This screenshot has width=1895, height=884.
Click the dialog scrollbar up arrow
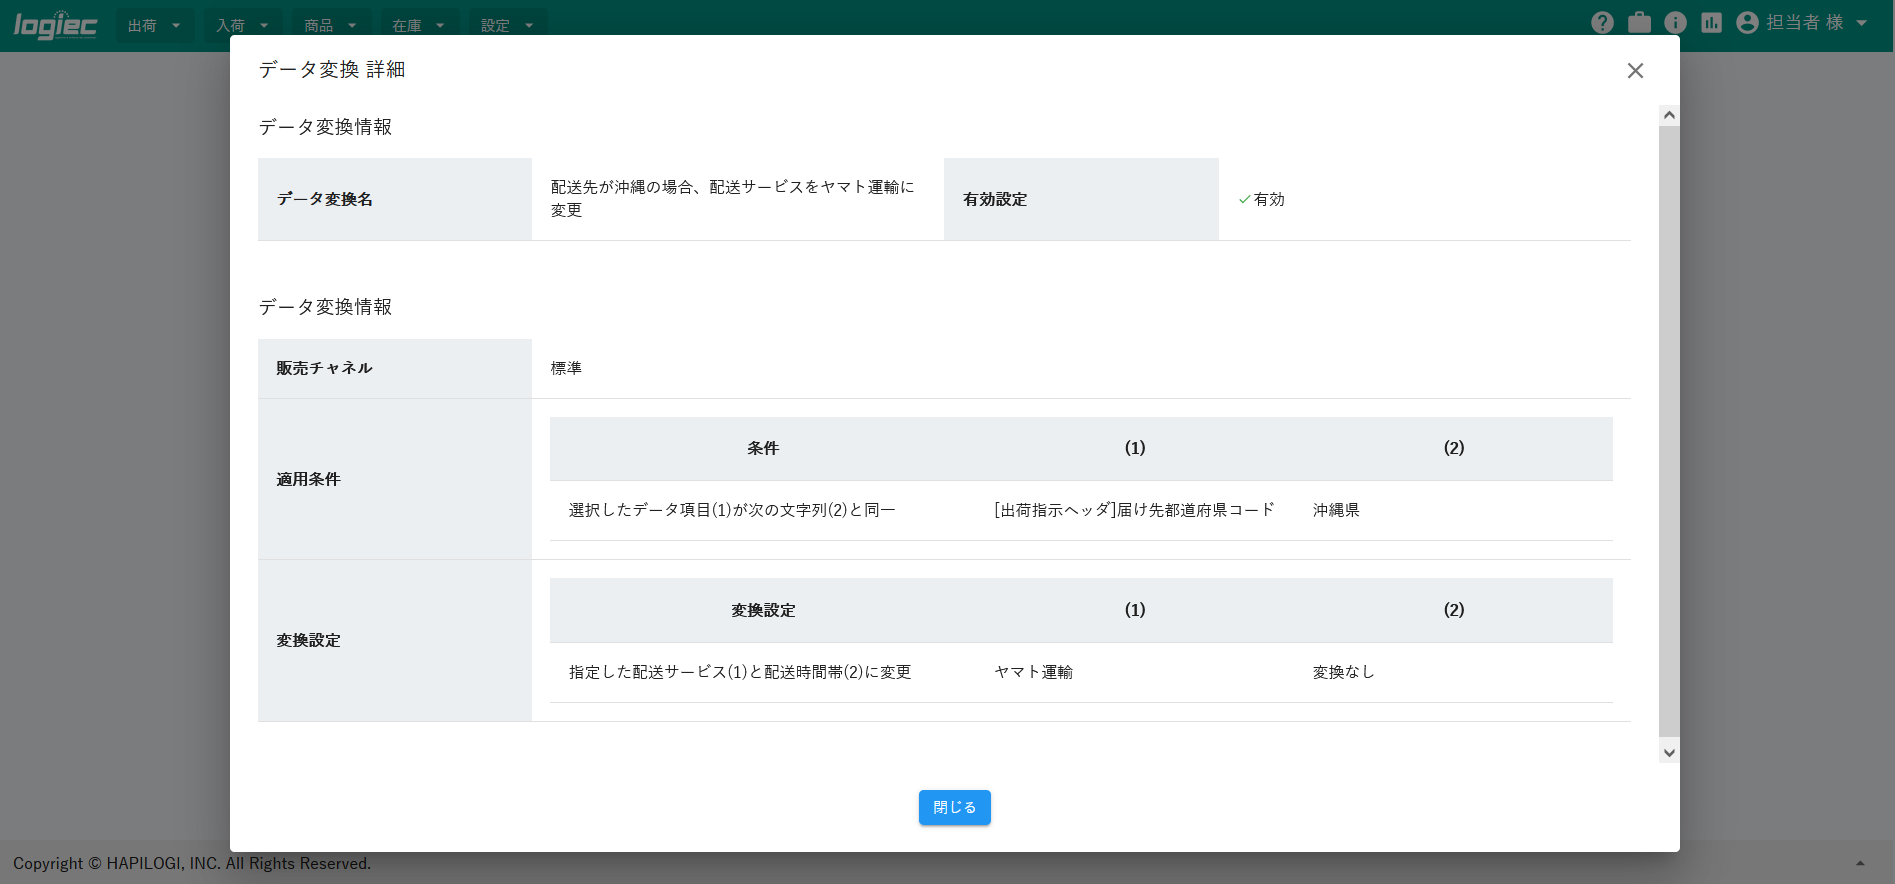1669,115
